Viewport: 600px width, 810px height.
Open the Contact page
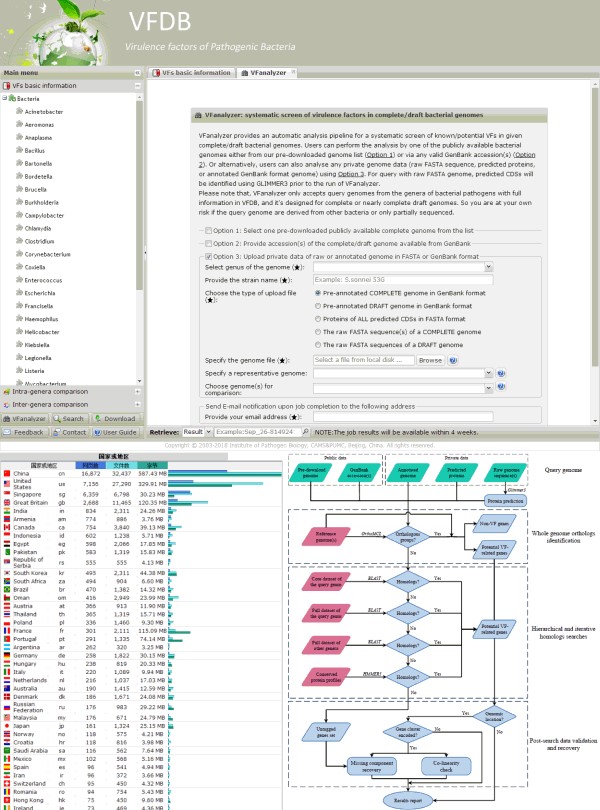[x=70, y=433]
